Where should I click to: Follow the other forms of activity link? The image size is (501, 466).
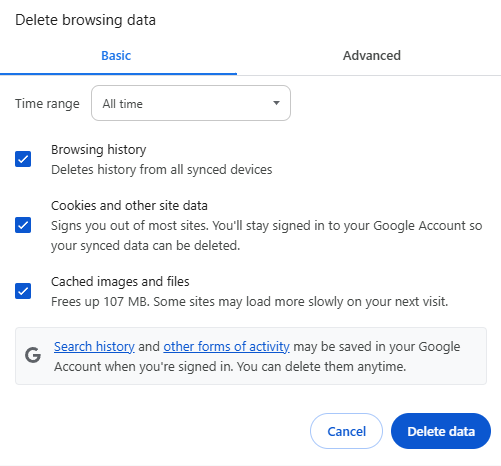point(226,347)
